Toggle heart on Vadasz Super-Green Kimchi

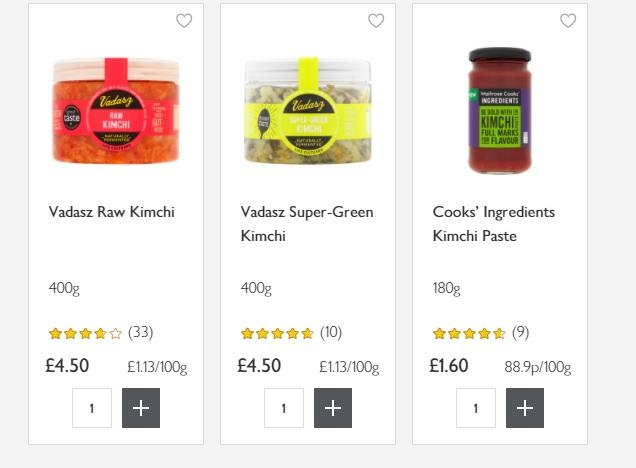tap(376, 21)
